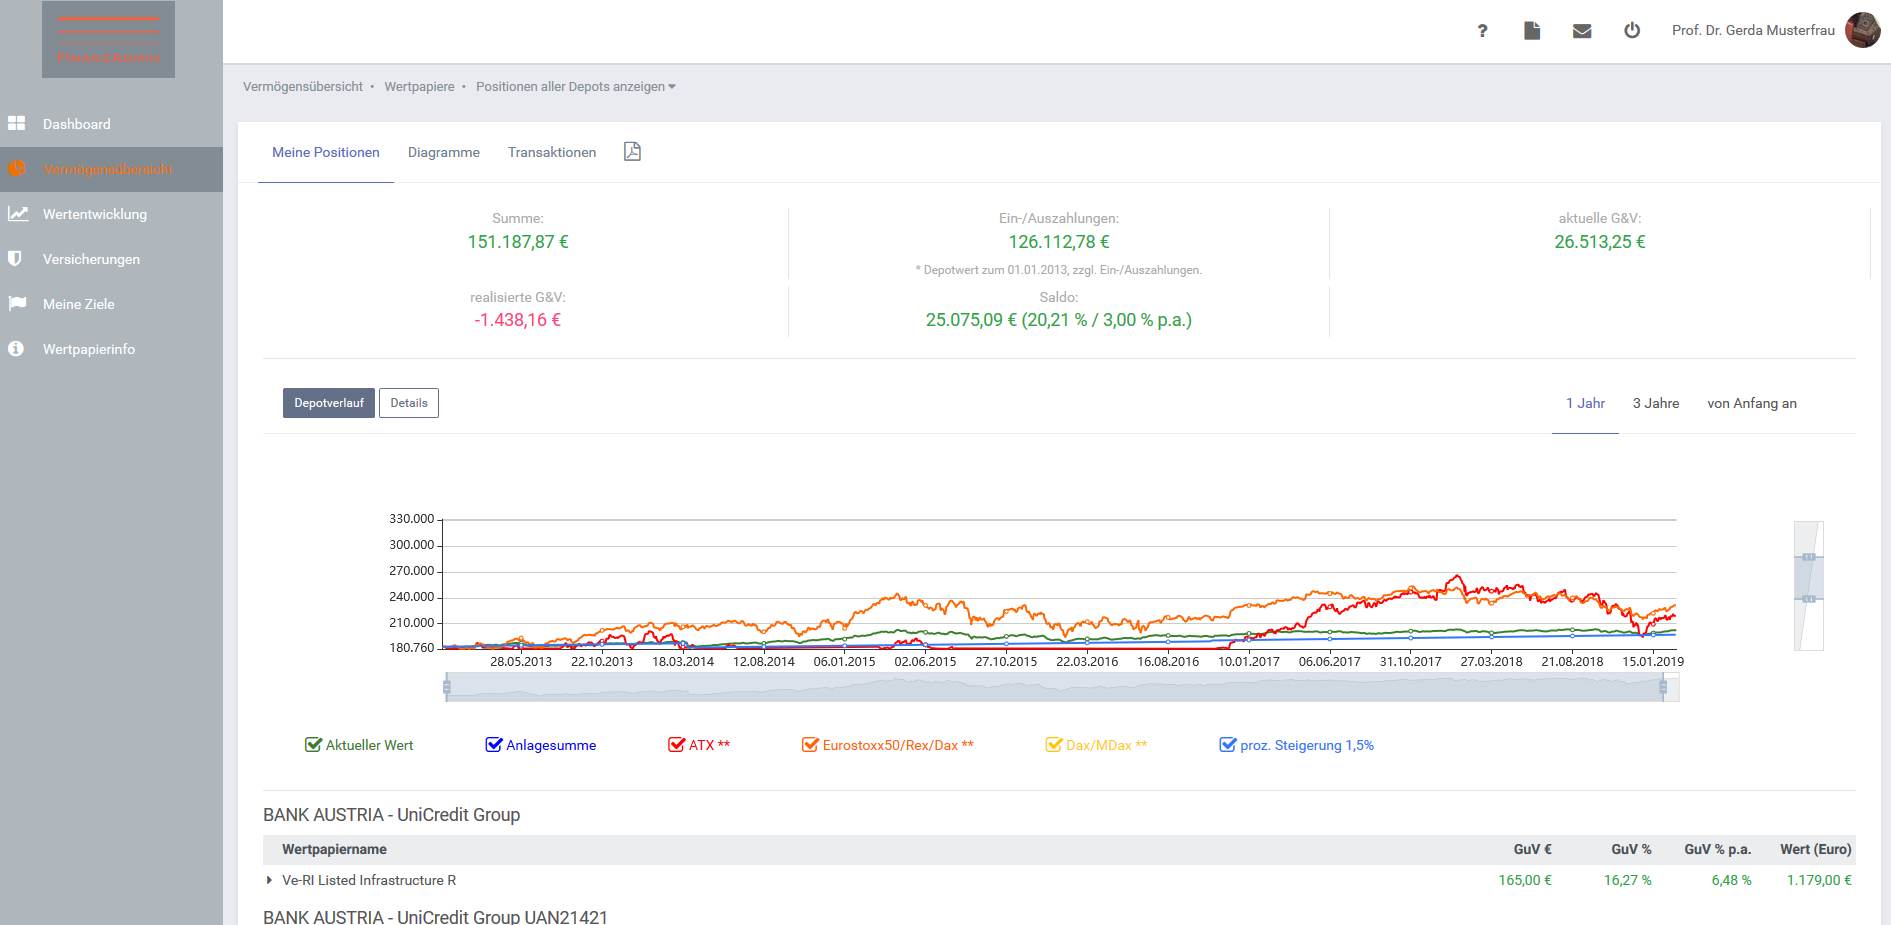Viewport: 1891px width, 925px height.
Task: Click the right handle of chart range slider
Action: [x=1663, y=687]
